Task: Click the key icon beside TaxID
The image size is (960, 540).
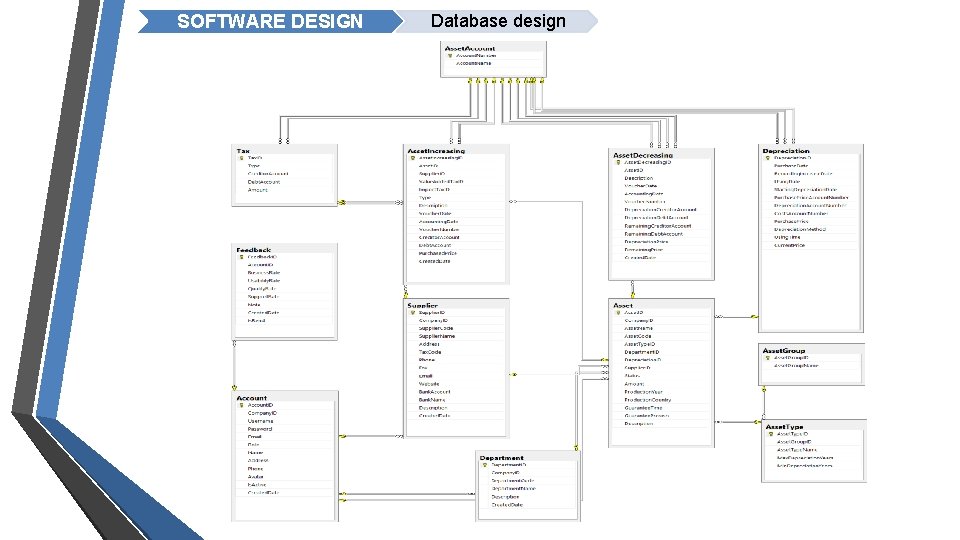Action: click(241, 158)
